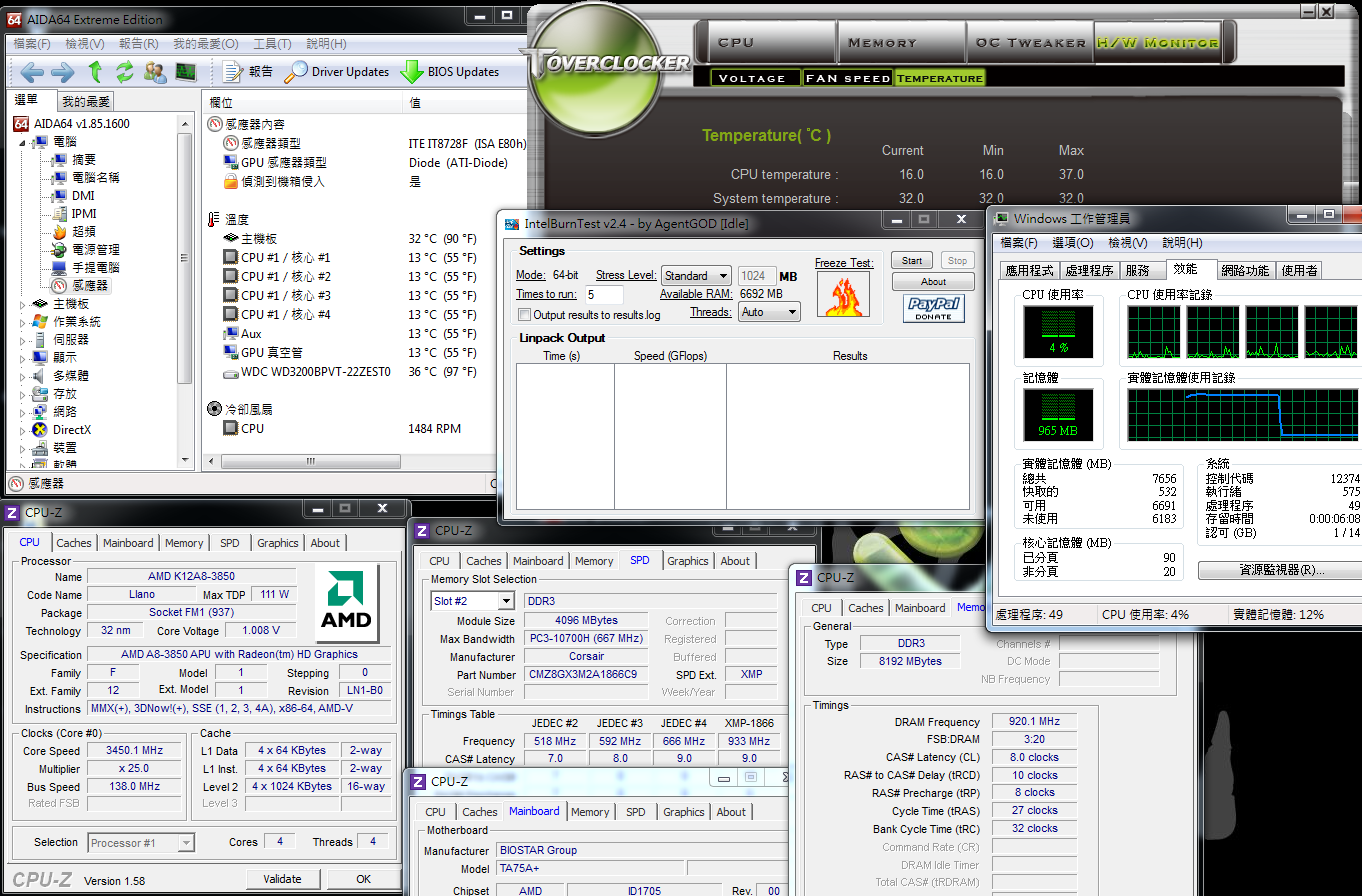Screen dimensions: 1362x896
Task: Open 檔案(F) menu in AIDA64
Action: click(32, 44)
